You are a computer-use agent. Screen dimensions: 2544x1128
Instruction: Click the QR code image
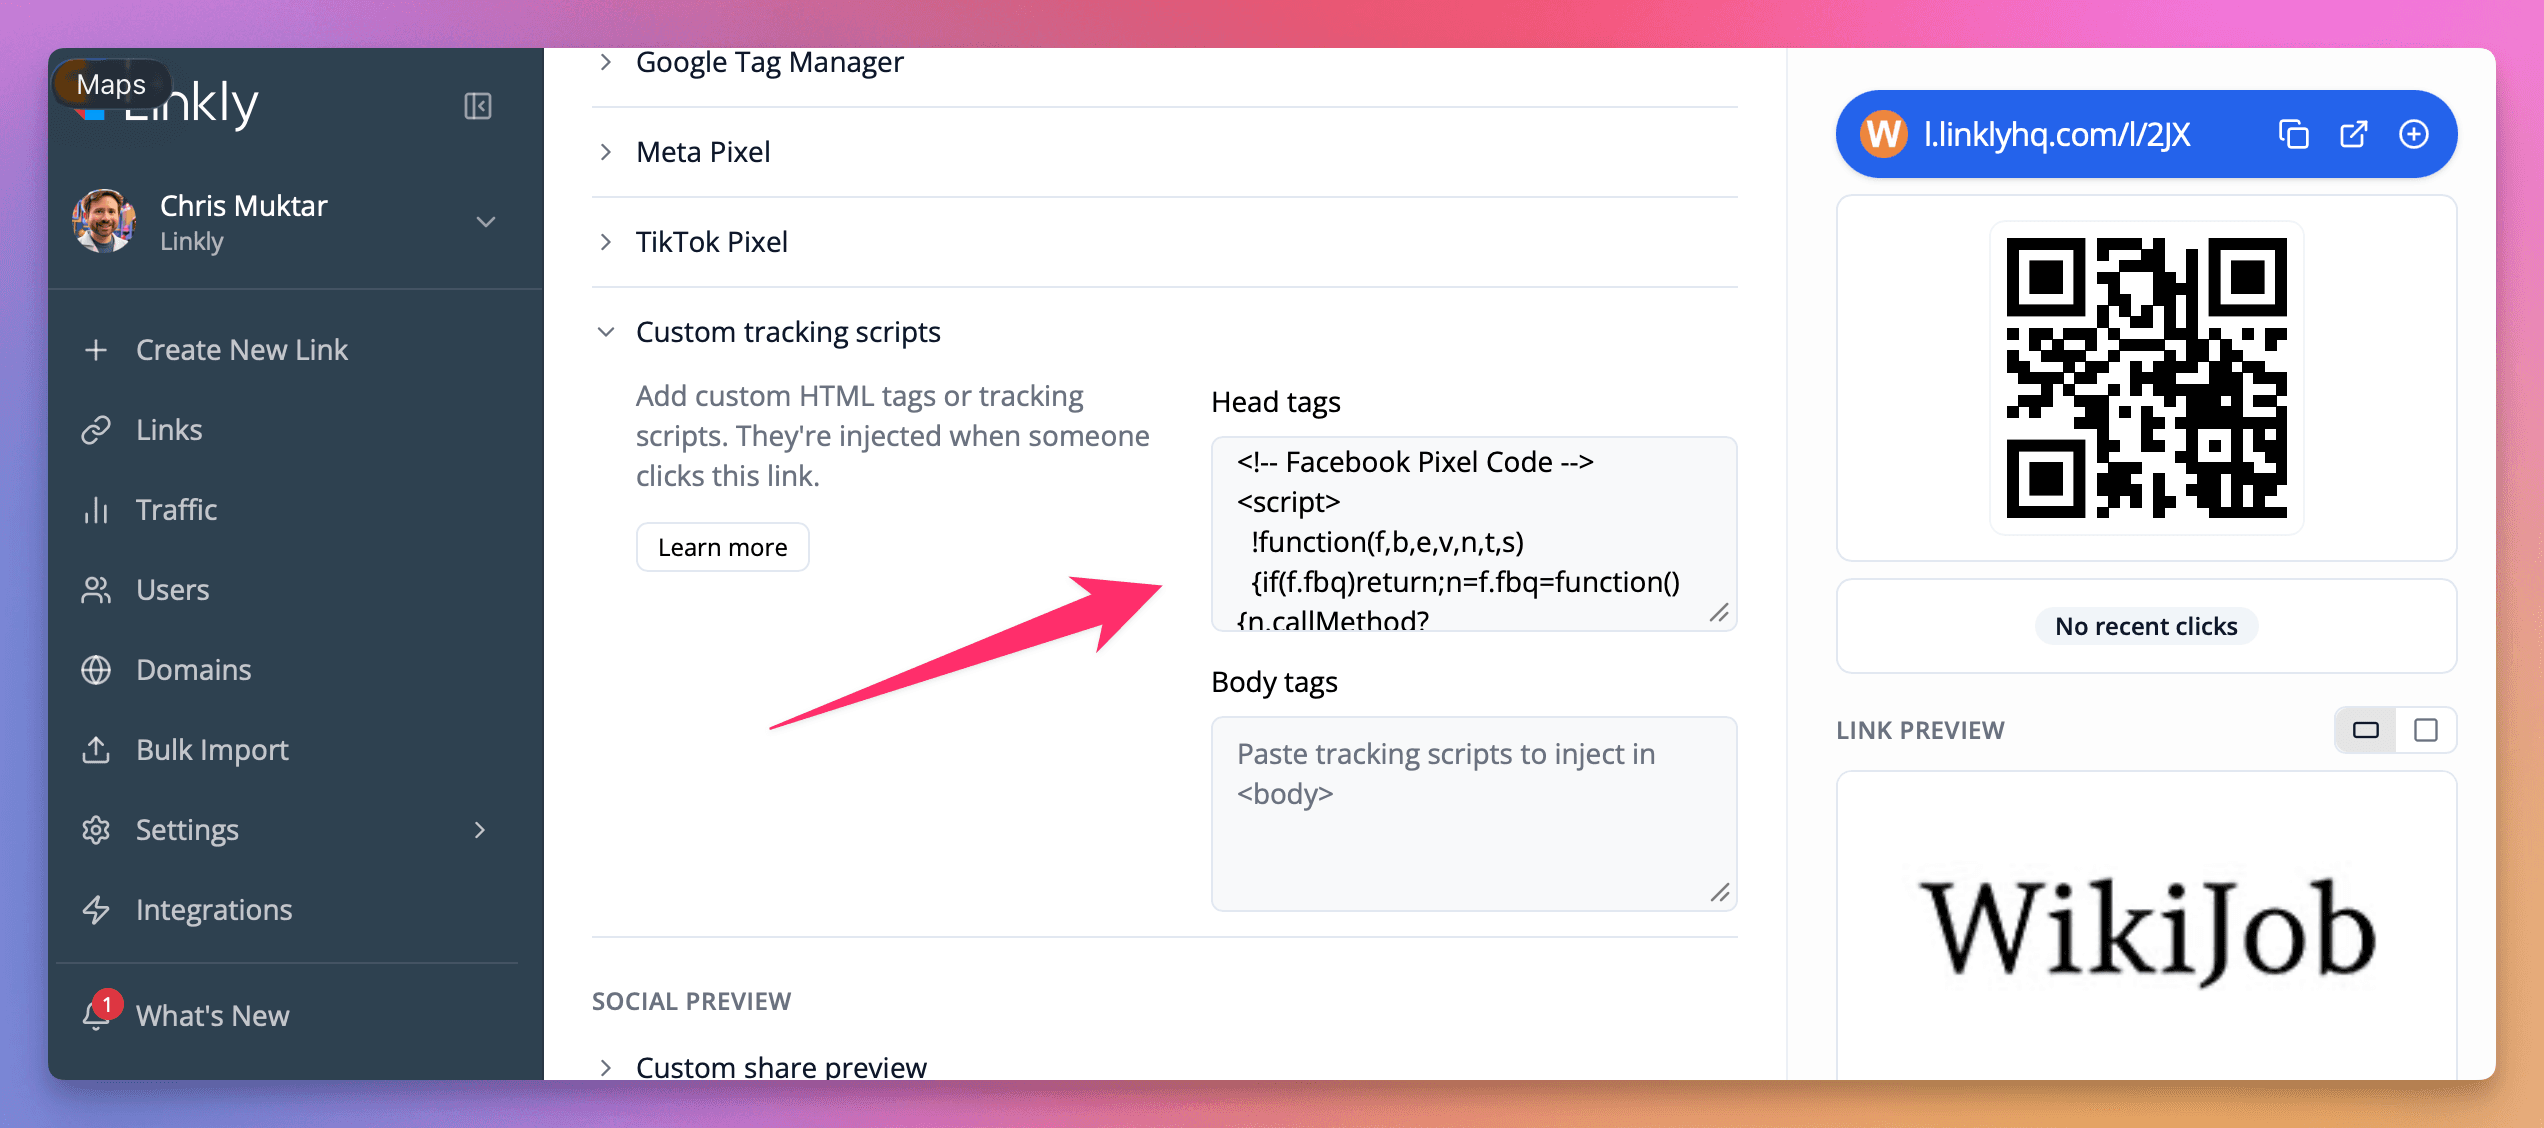2146,378
